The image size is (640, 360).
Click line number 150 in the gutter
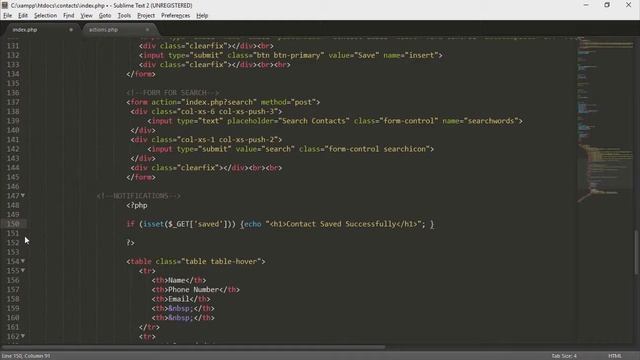click(13, 224)
